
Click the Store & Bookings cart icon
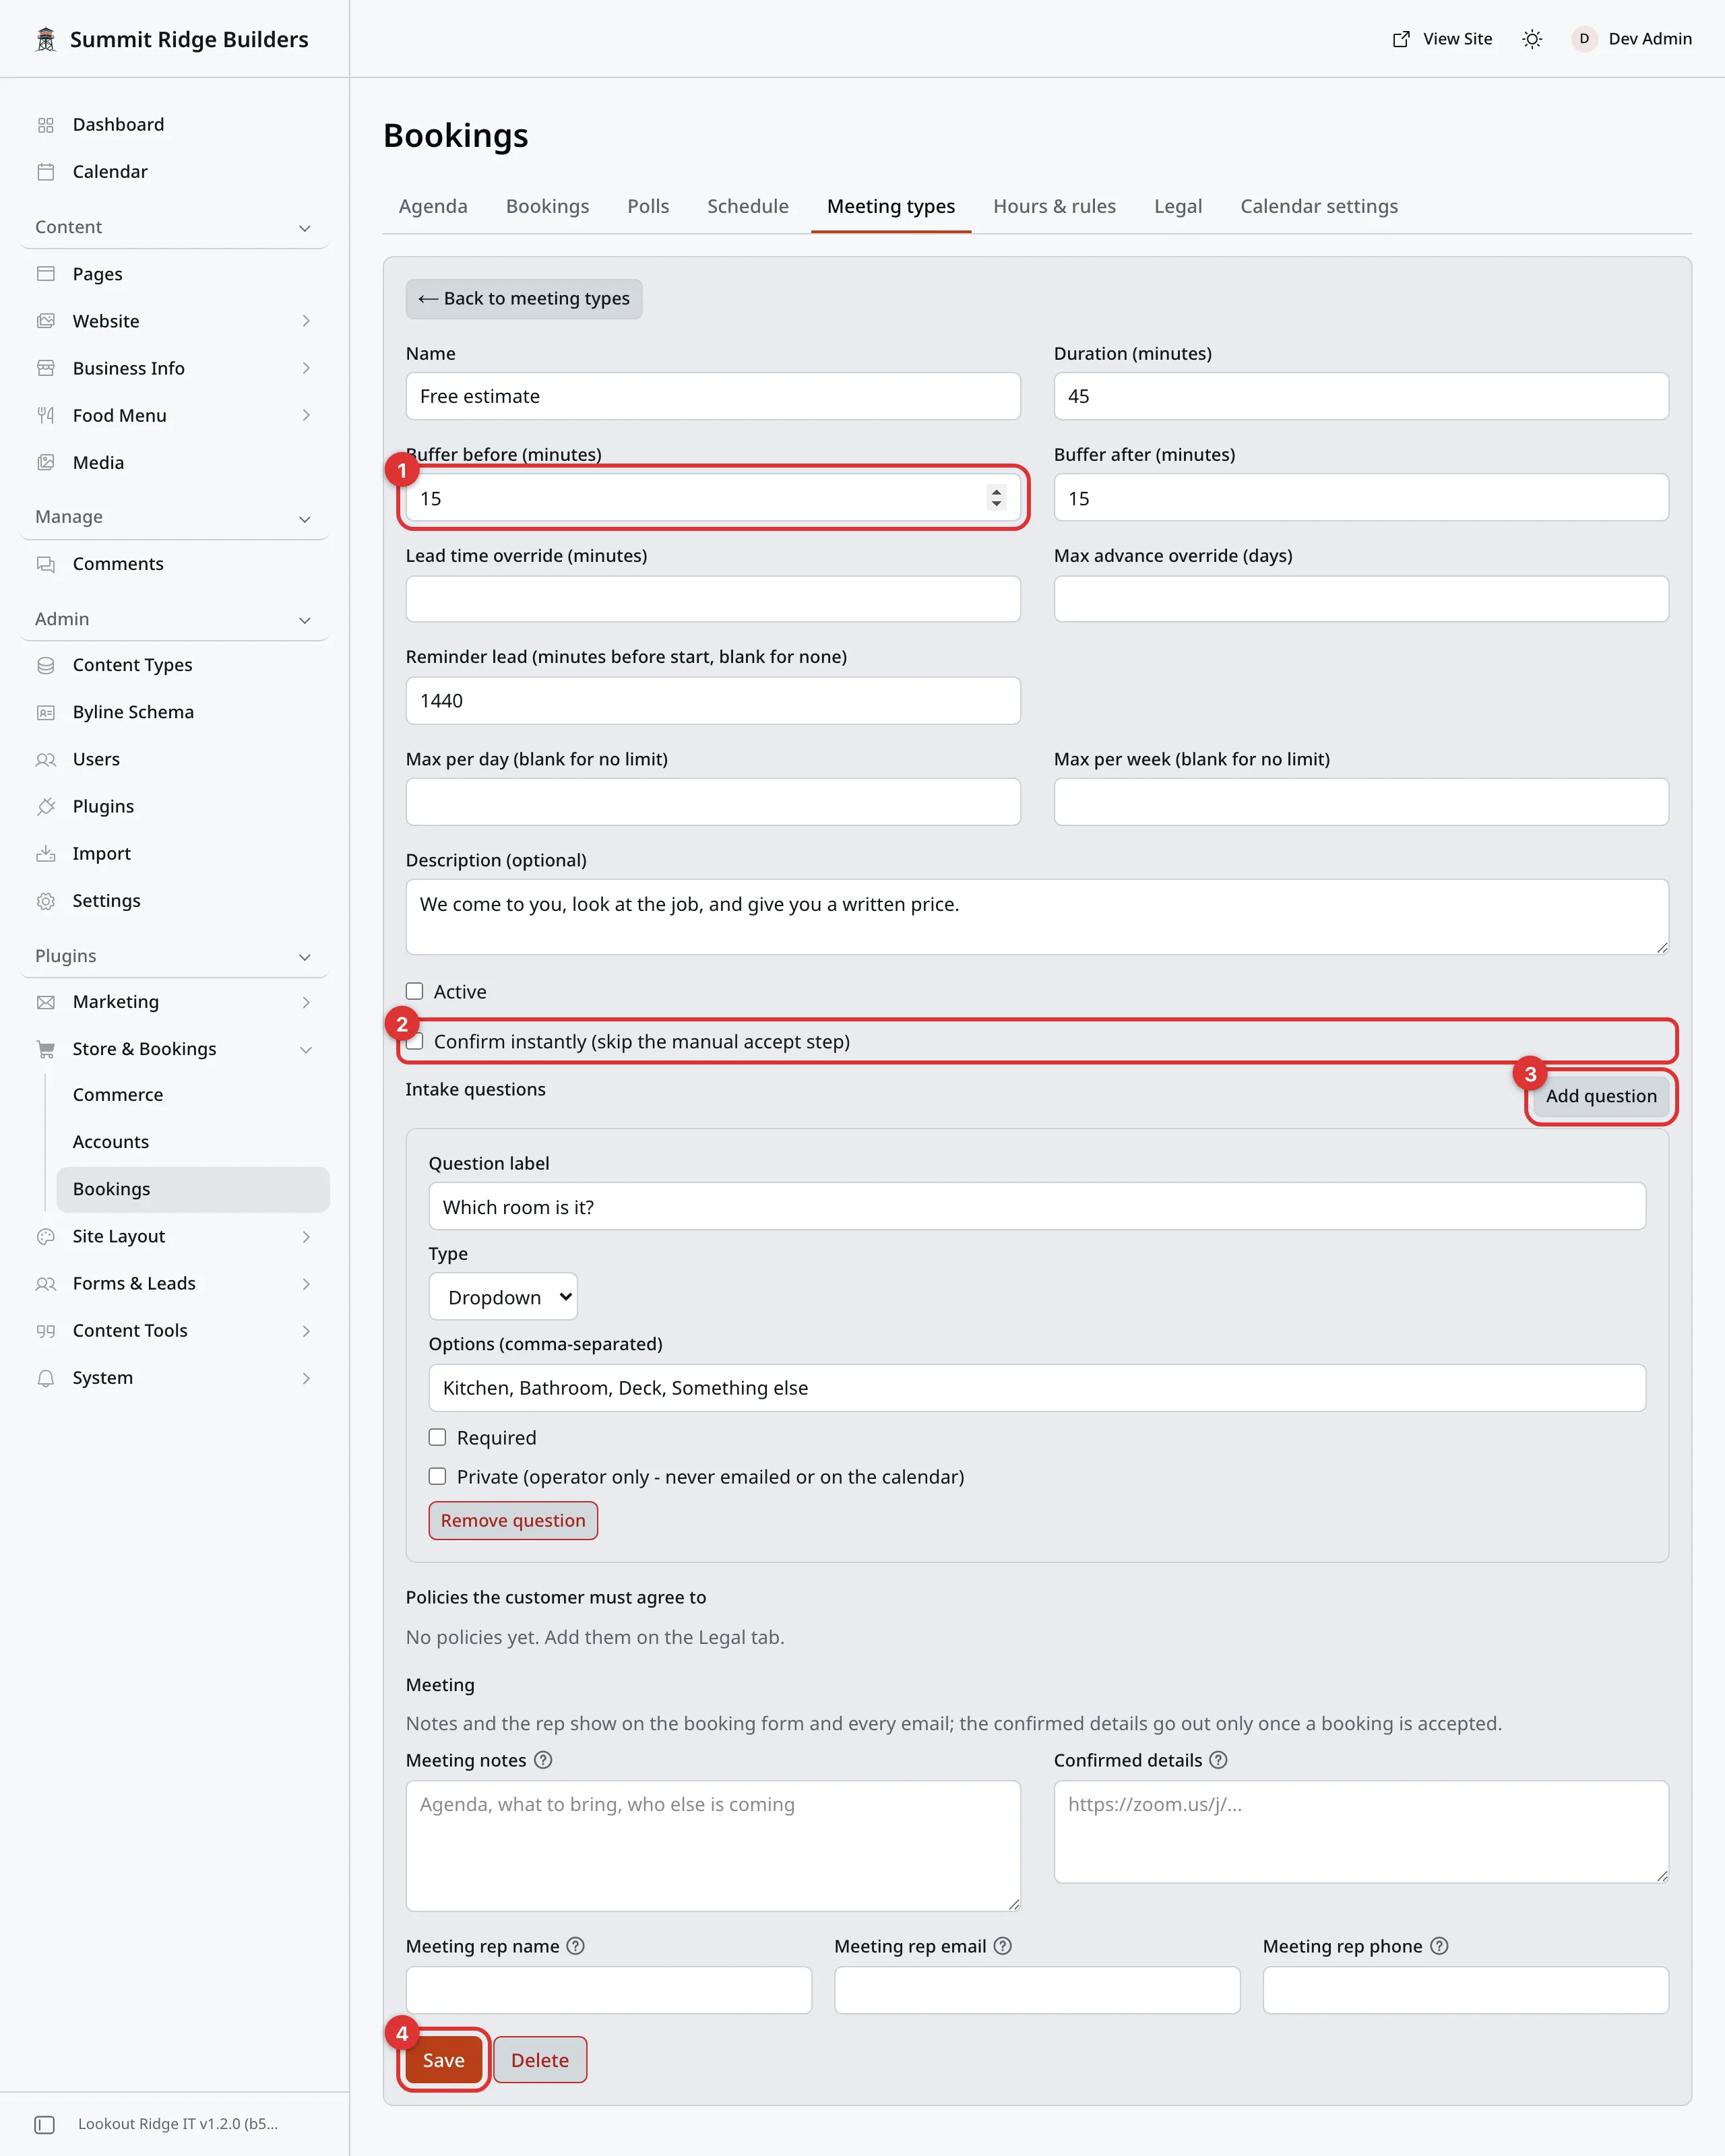pos(46,1049)
